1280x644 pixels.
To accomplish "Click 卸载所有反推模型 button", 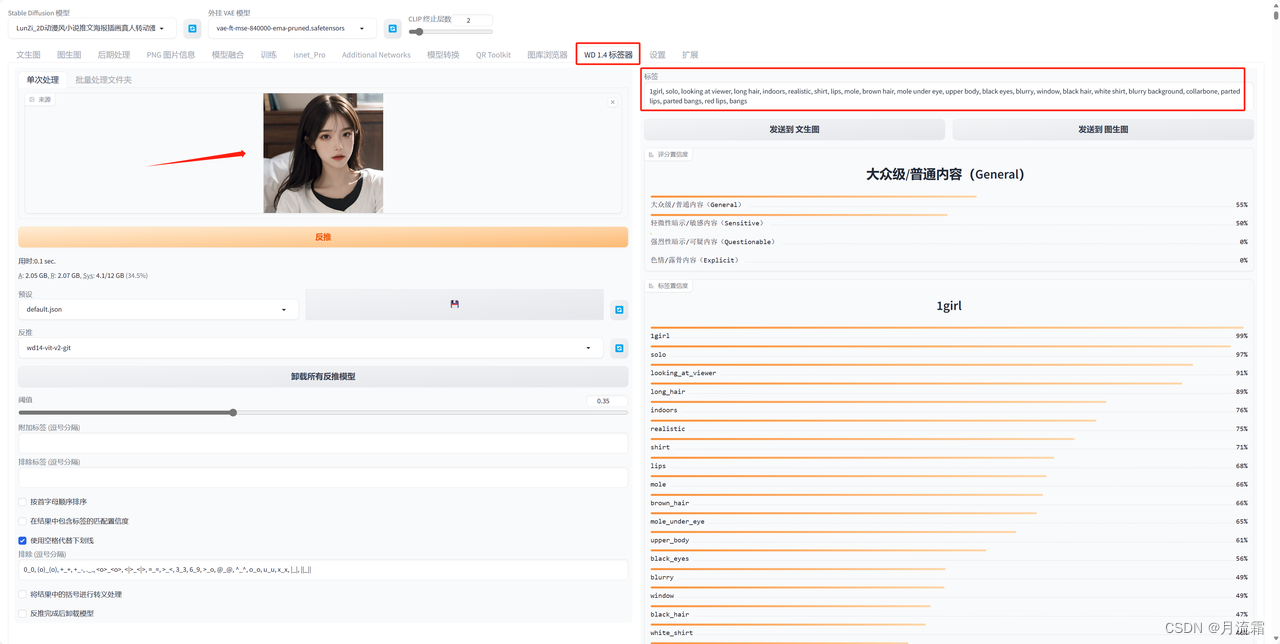I will coord(323,376).
